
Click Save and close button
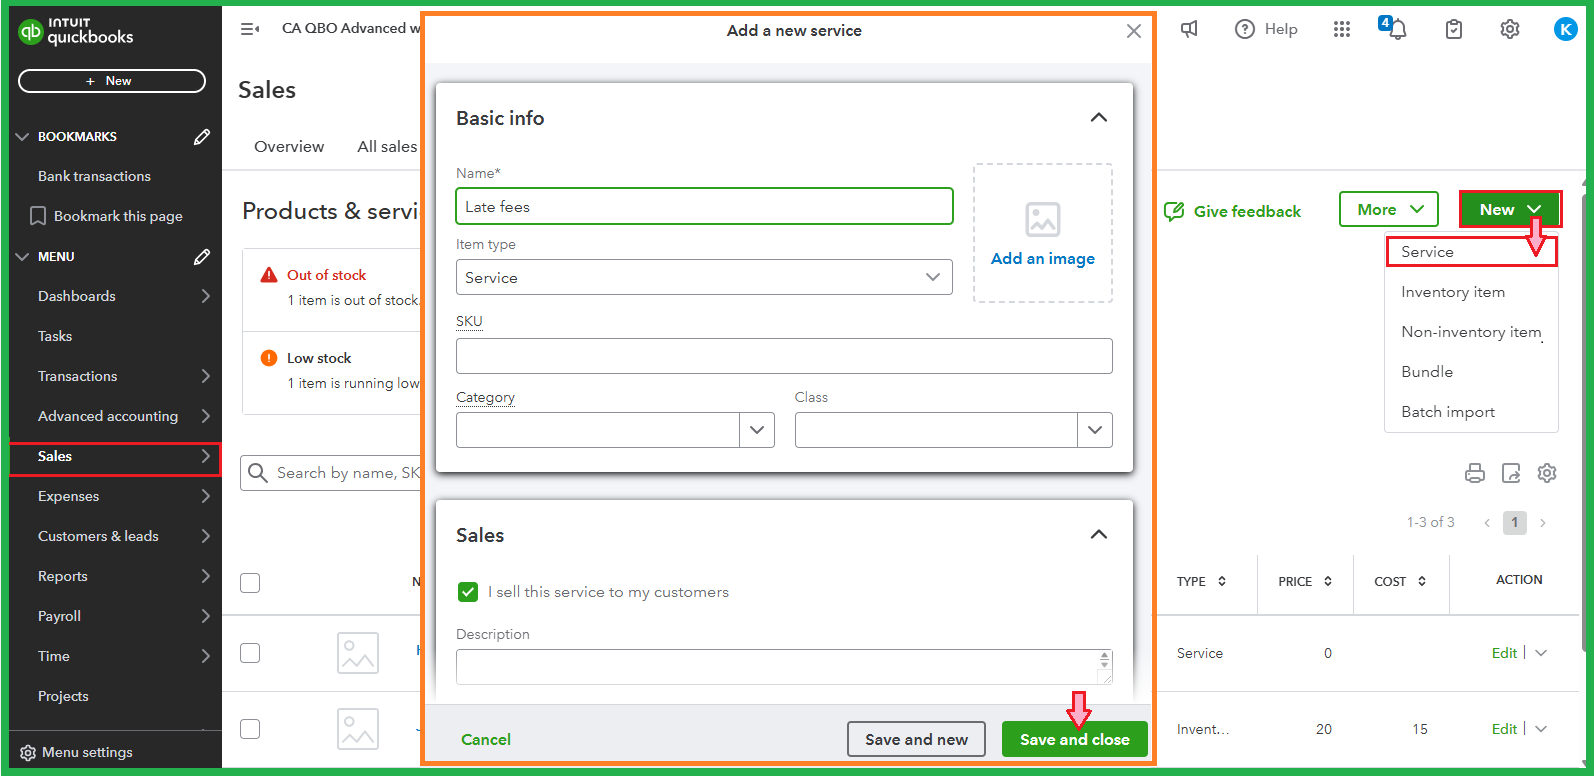coord(1074,739)
